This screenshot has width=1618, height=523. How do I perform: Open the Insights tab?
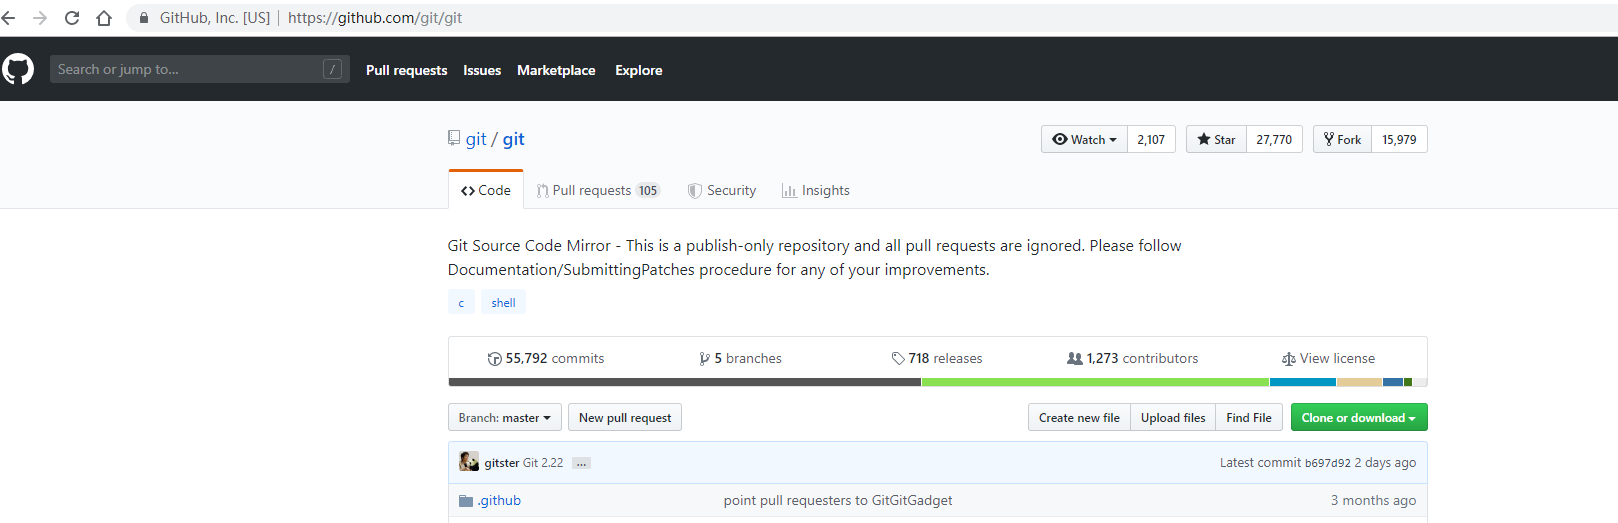[816, 190]
